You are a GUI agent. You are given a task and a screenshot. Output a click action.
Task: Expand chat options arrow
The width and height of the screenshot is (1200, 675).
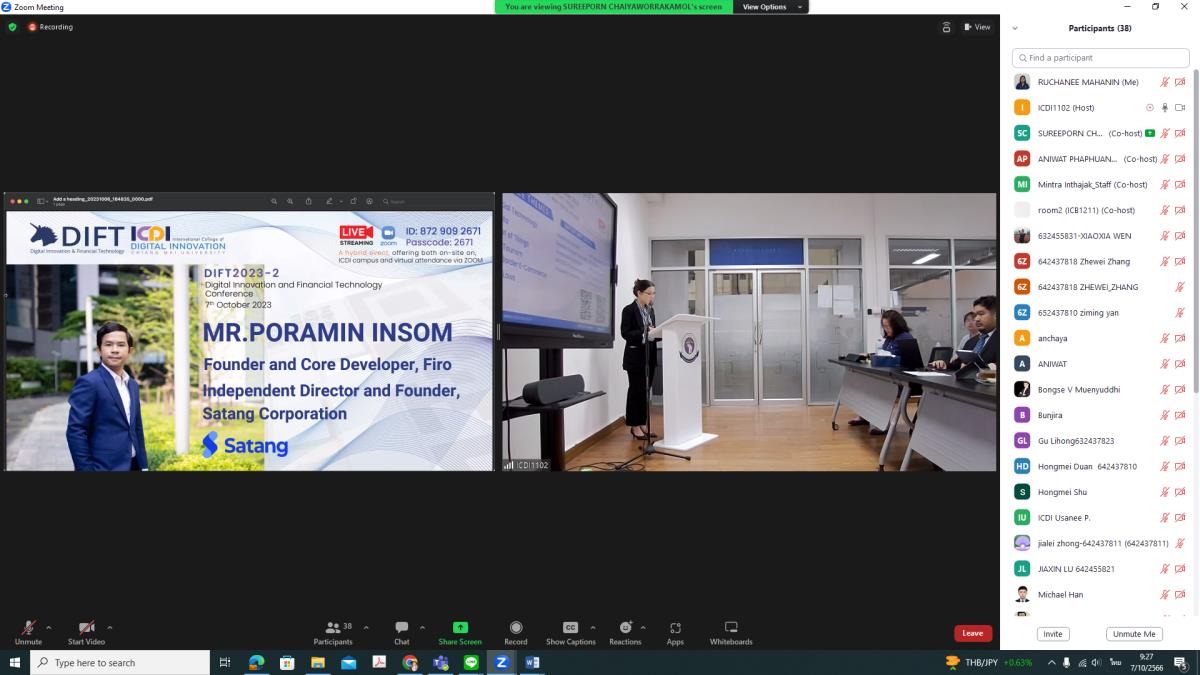tap(422, 628)
